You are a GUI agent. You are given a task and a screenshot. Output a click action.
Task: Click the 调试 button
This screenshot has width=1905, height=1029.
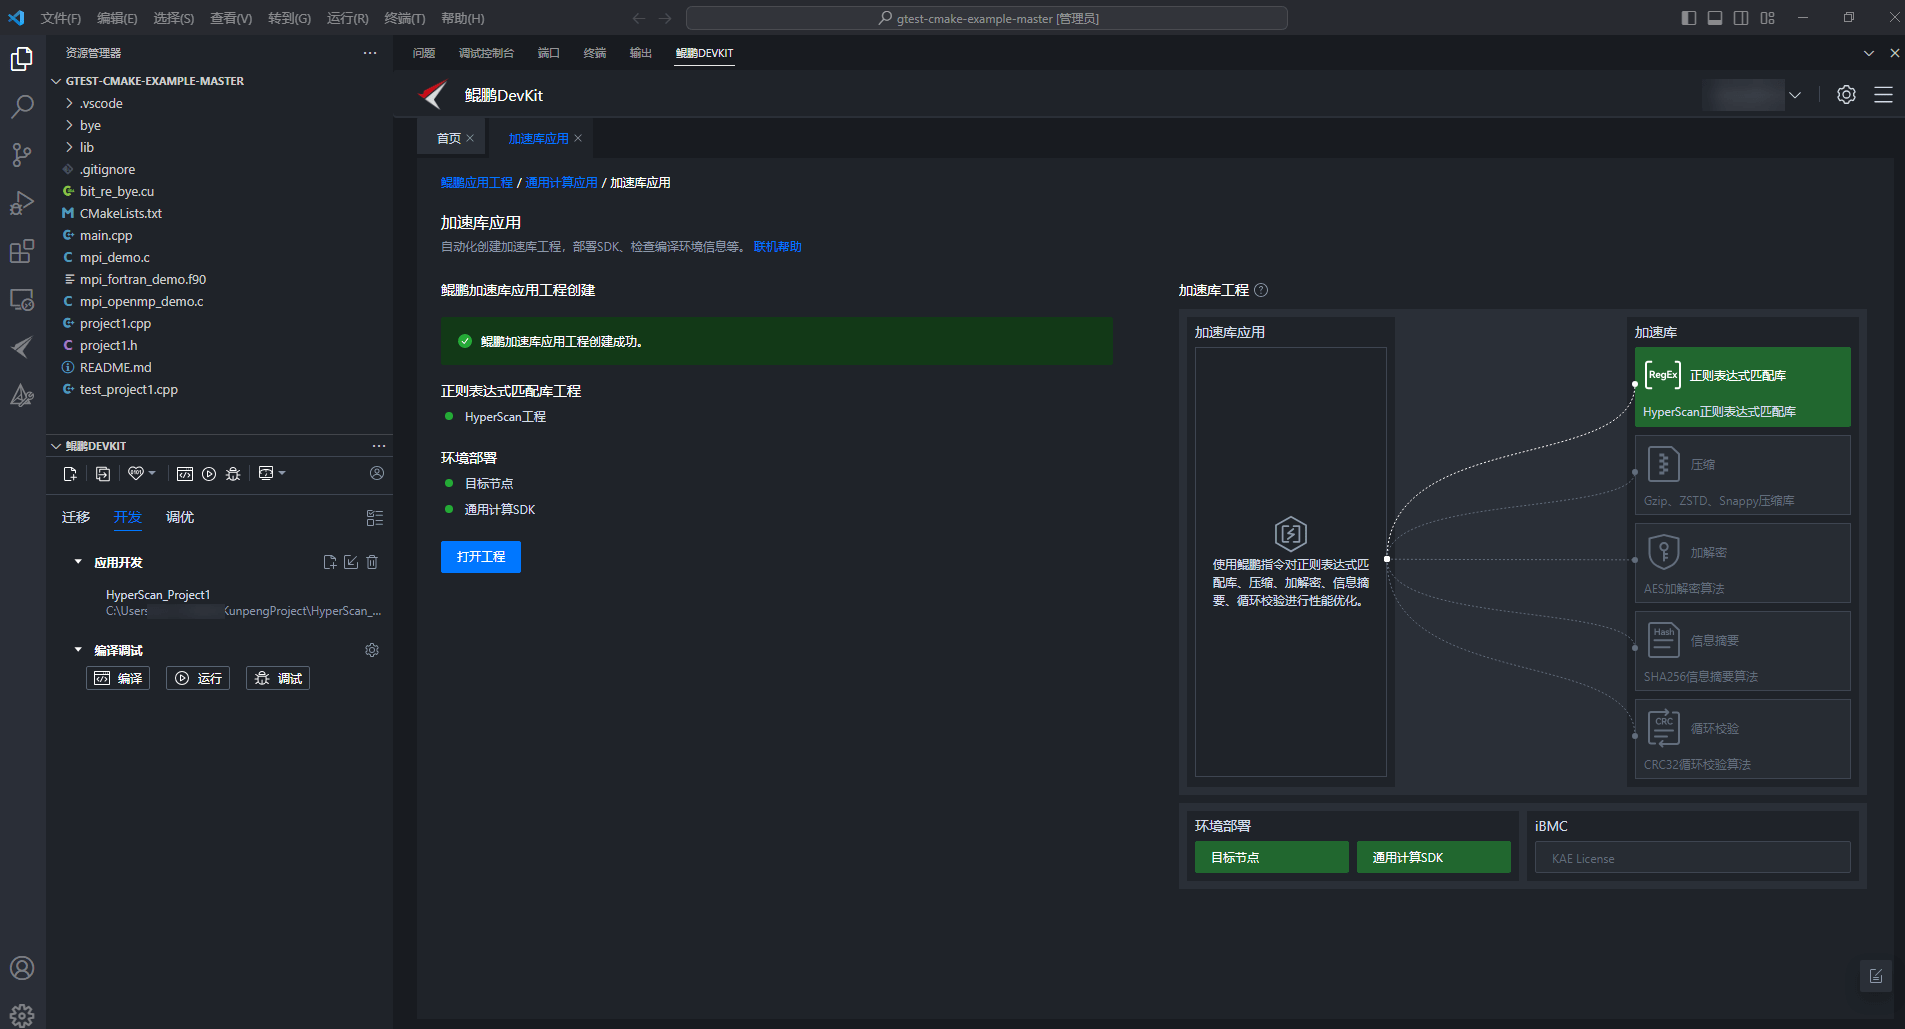point(278,678)
